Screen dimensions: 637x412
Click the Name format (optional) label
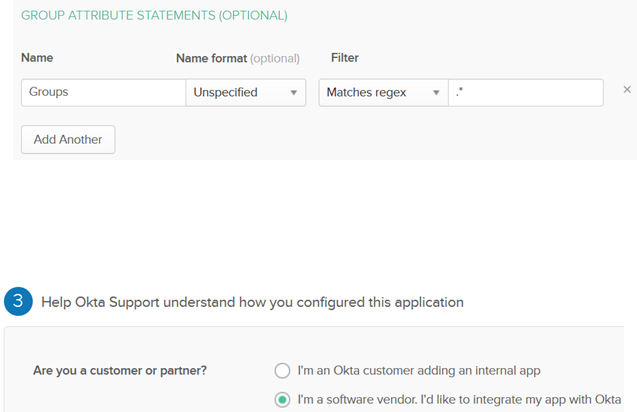(237, 58)
